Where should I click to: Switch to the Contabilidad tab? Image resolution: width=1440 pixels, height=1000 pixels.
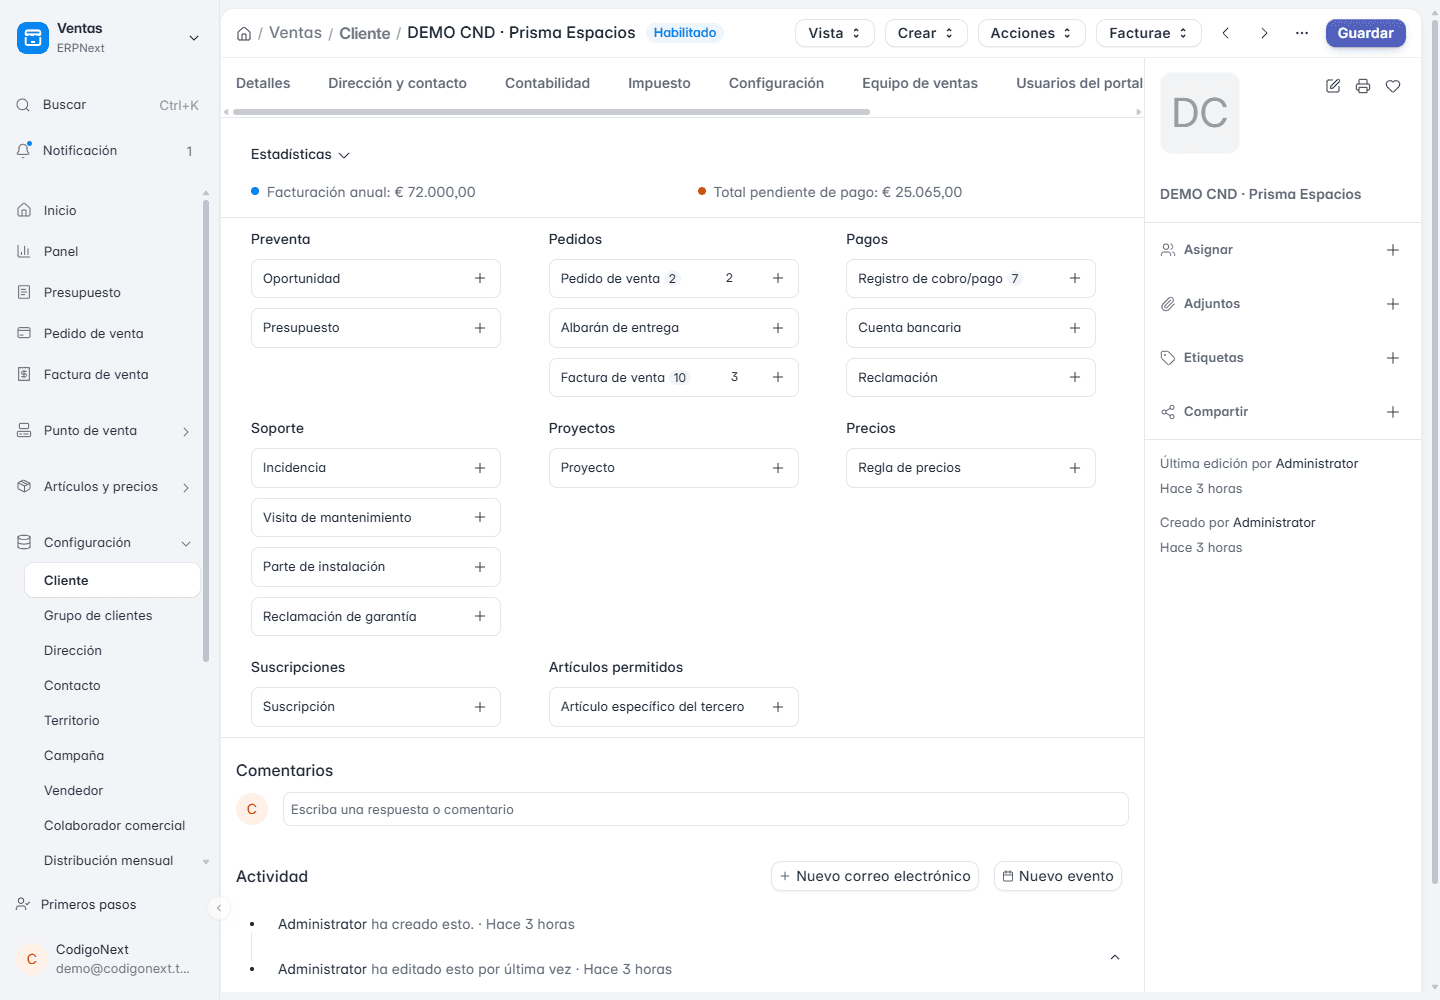click(547, 83)
